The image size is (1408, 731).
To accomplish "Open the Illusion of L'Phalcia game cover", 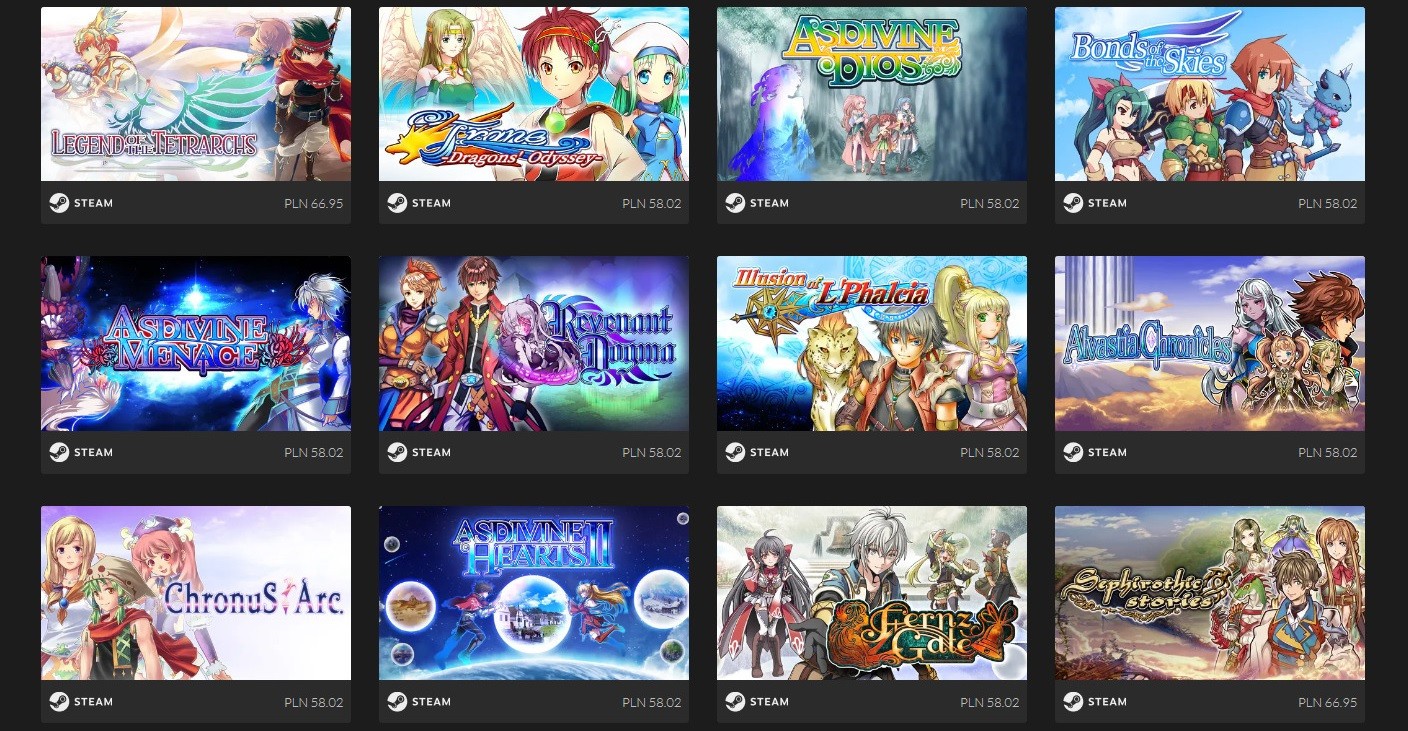I will click(872, 343).
